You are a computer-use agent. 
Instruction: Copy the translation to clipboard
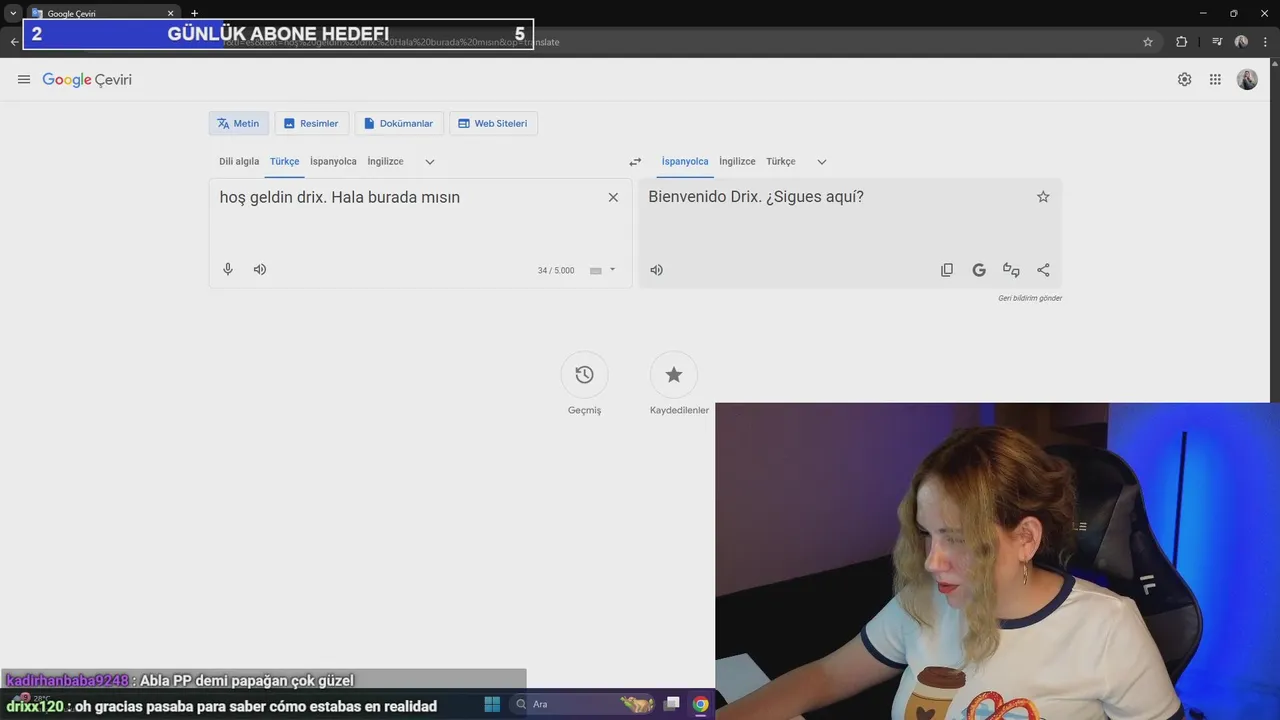tap(947, 270)
